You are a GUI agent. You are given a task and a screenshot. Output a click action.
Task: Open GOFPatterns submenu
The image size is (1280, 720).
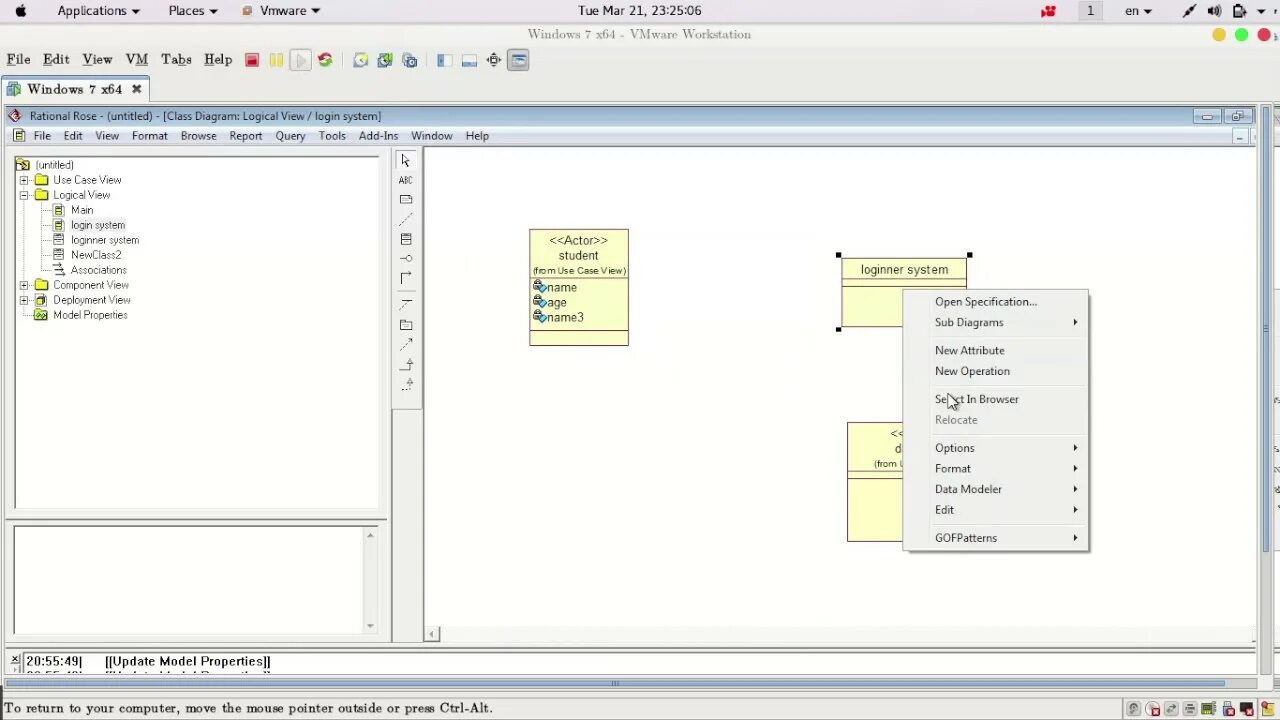(x=996, y=538)
